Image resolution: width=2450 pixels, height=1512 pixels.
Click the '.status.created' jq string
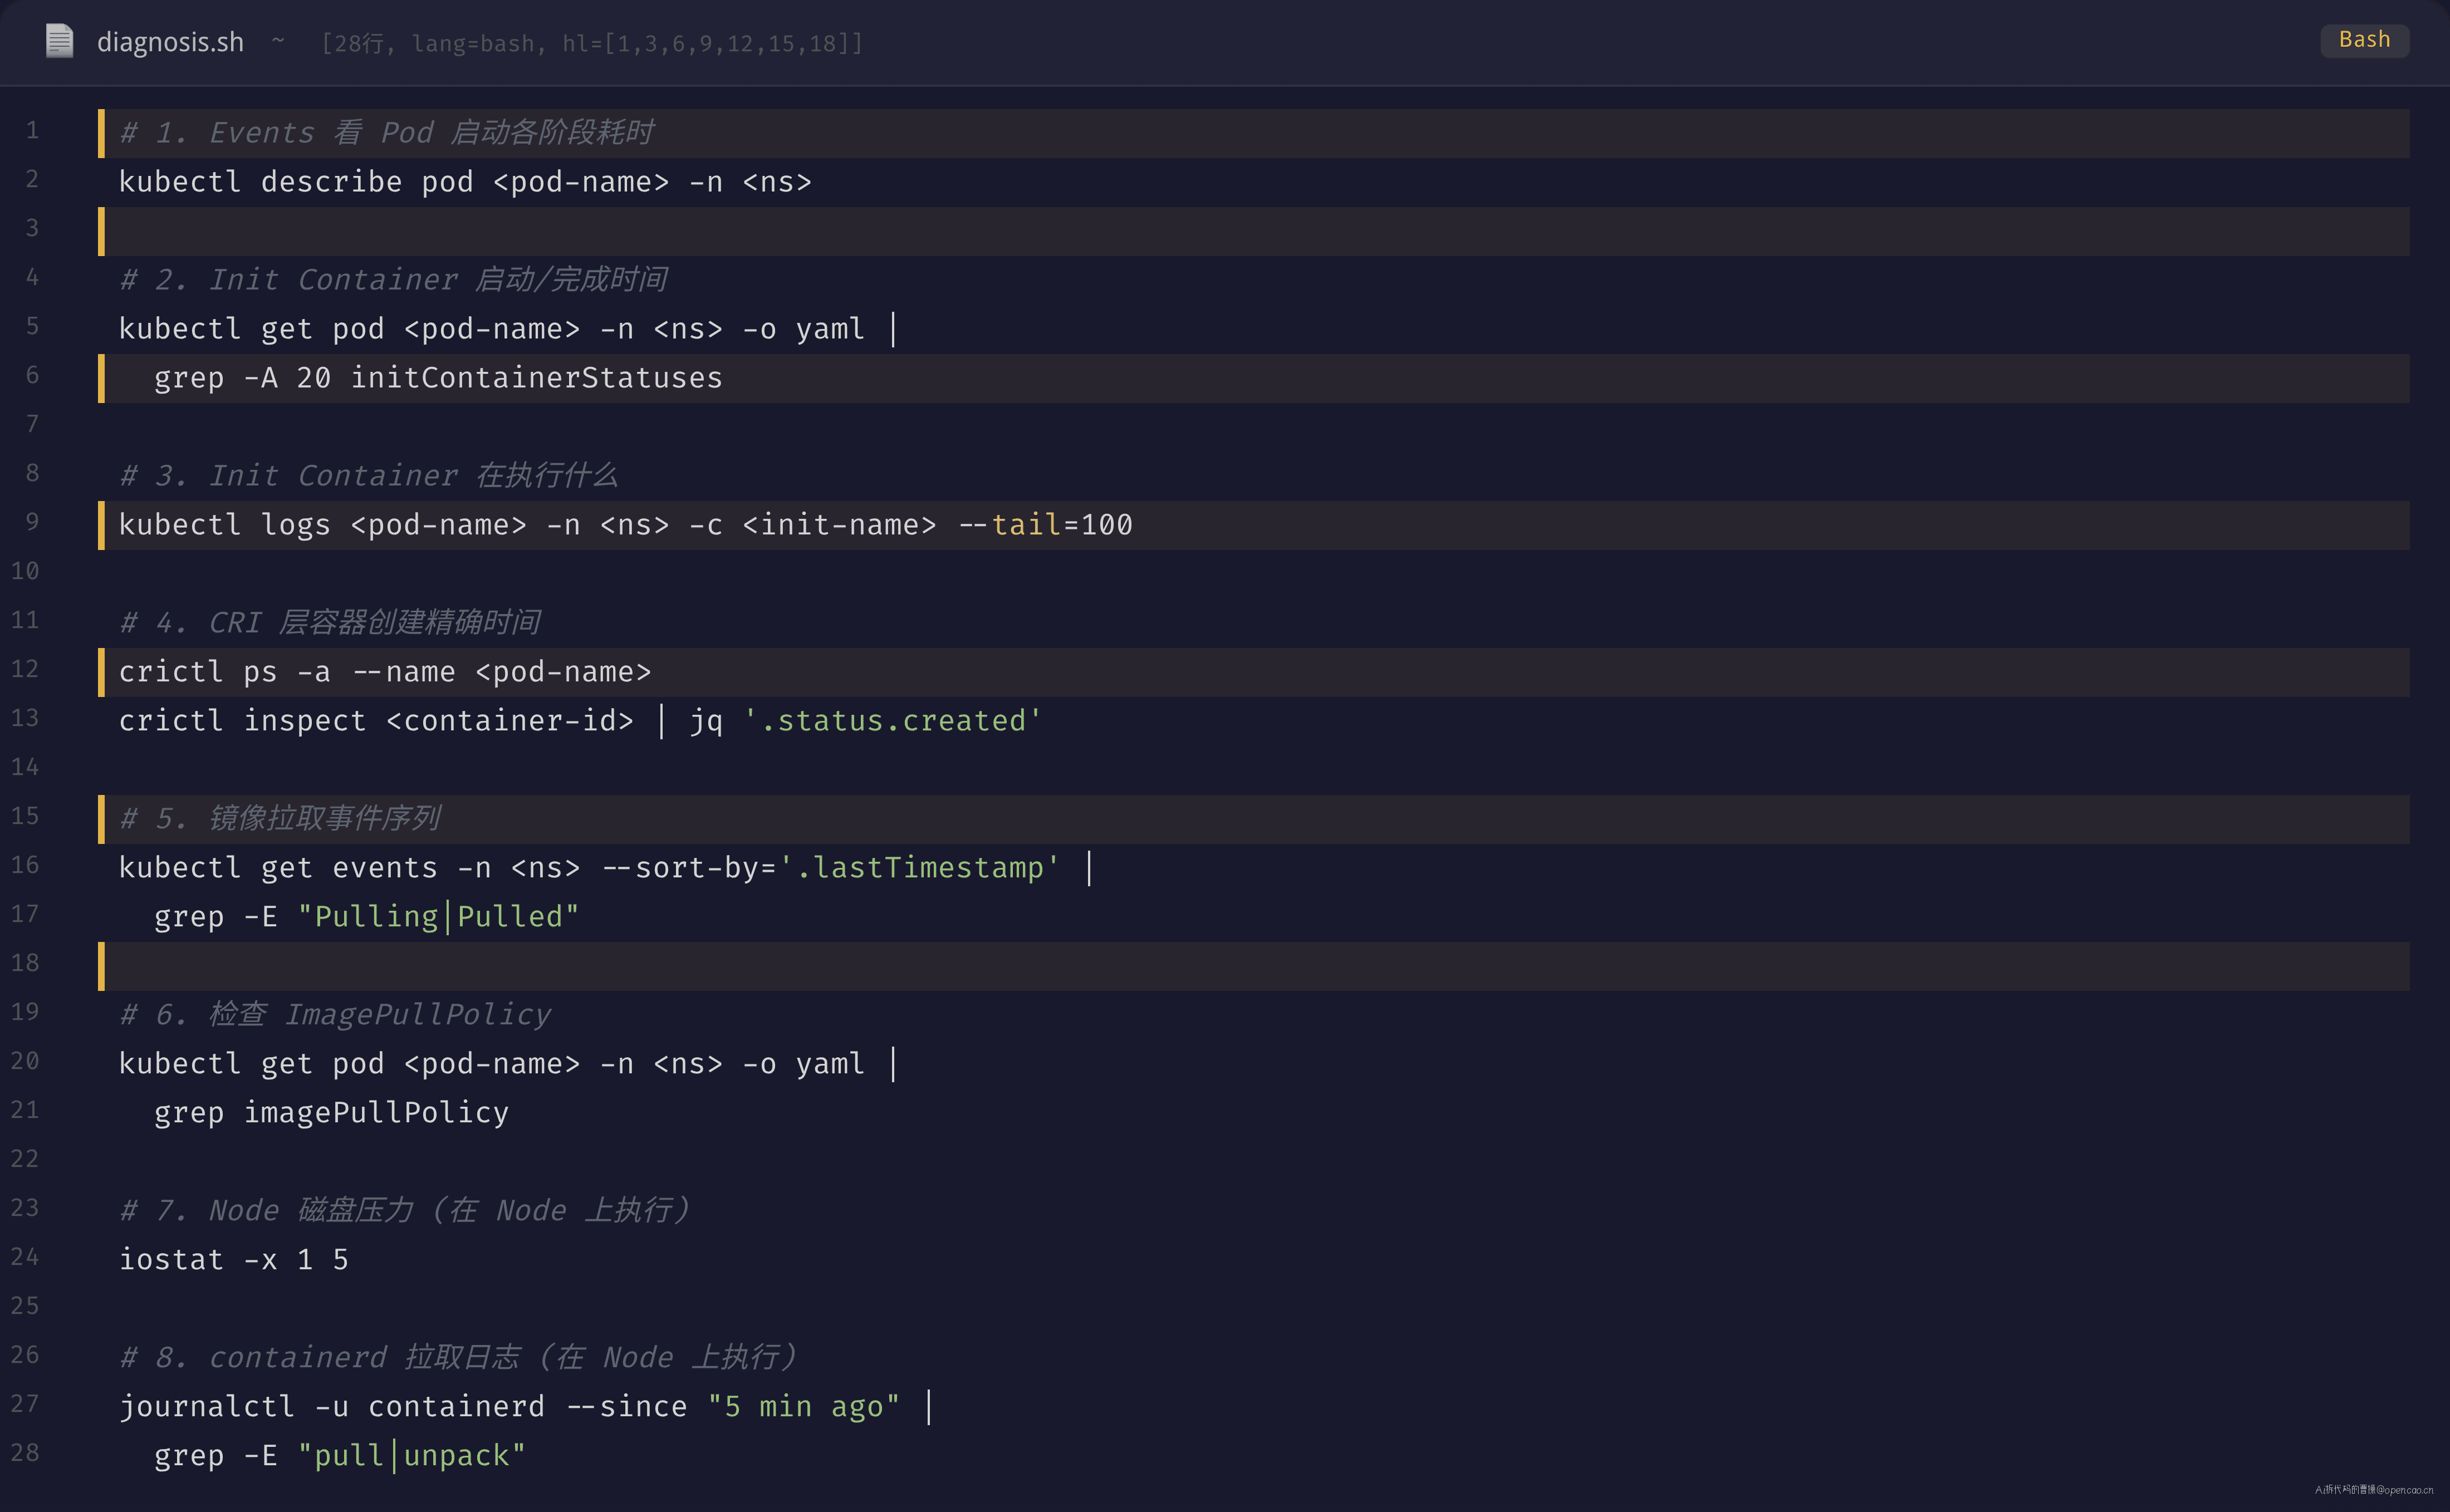(x=893, y=721)
